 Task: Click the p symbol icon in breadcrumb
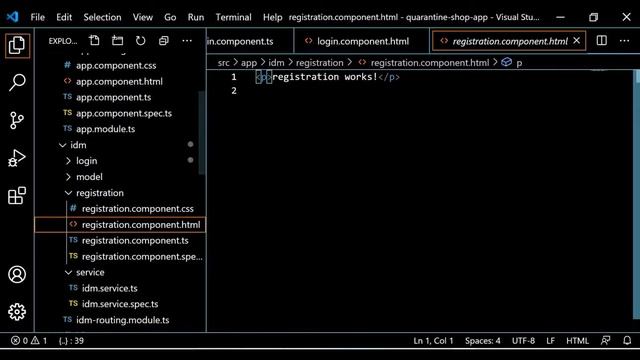coord(507,62)
